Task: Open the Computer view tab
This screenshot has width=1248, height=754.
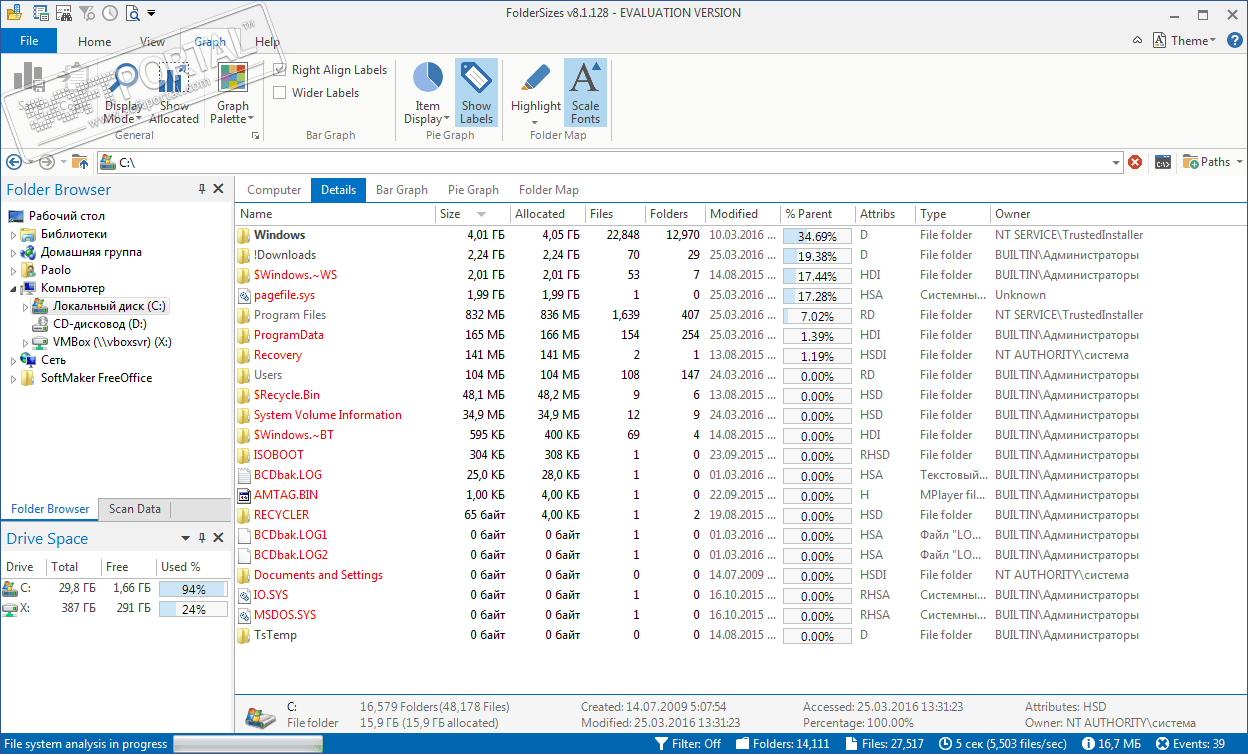Action: (x=274, y=190)
